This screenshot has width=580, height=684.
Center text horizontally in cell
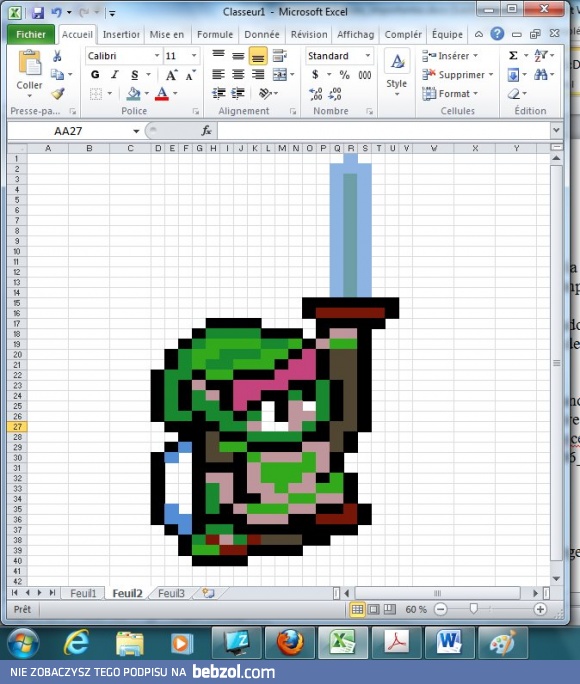tap(238, 75)
